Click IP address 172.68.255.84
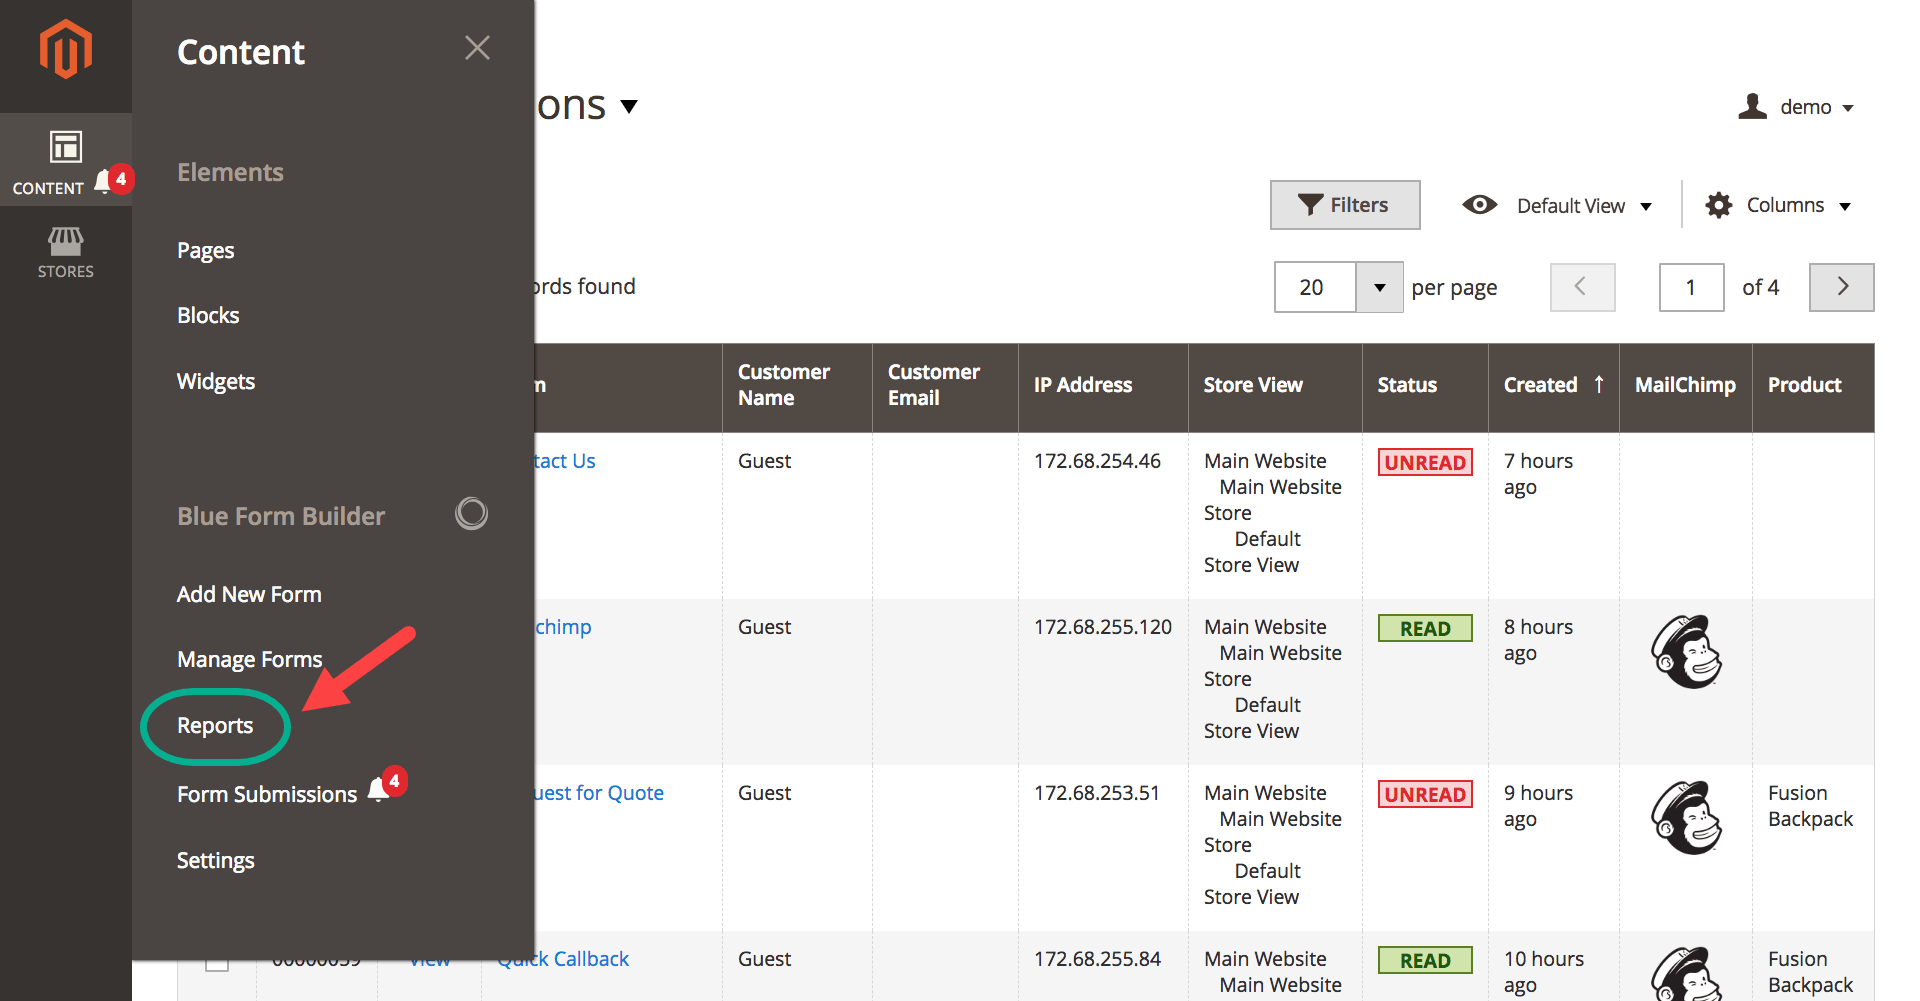 [x=1097, y=959]
